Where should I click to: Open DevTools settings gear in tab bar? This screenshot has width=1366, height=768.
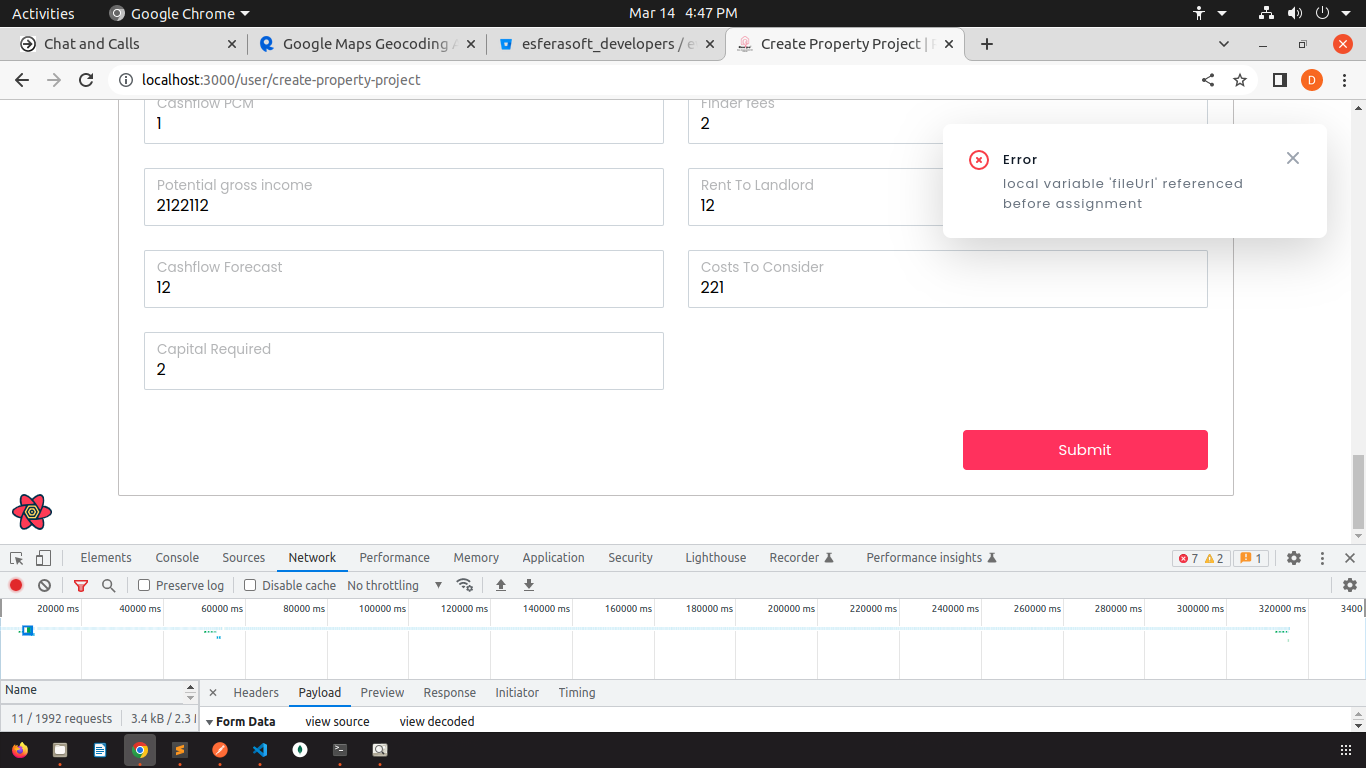coord(1294,558)
